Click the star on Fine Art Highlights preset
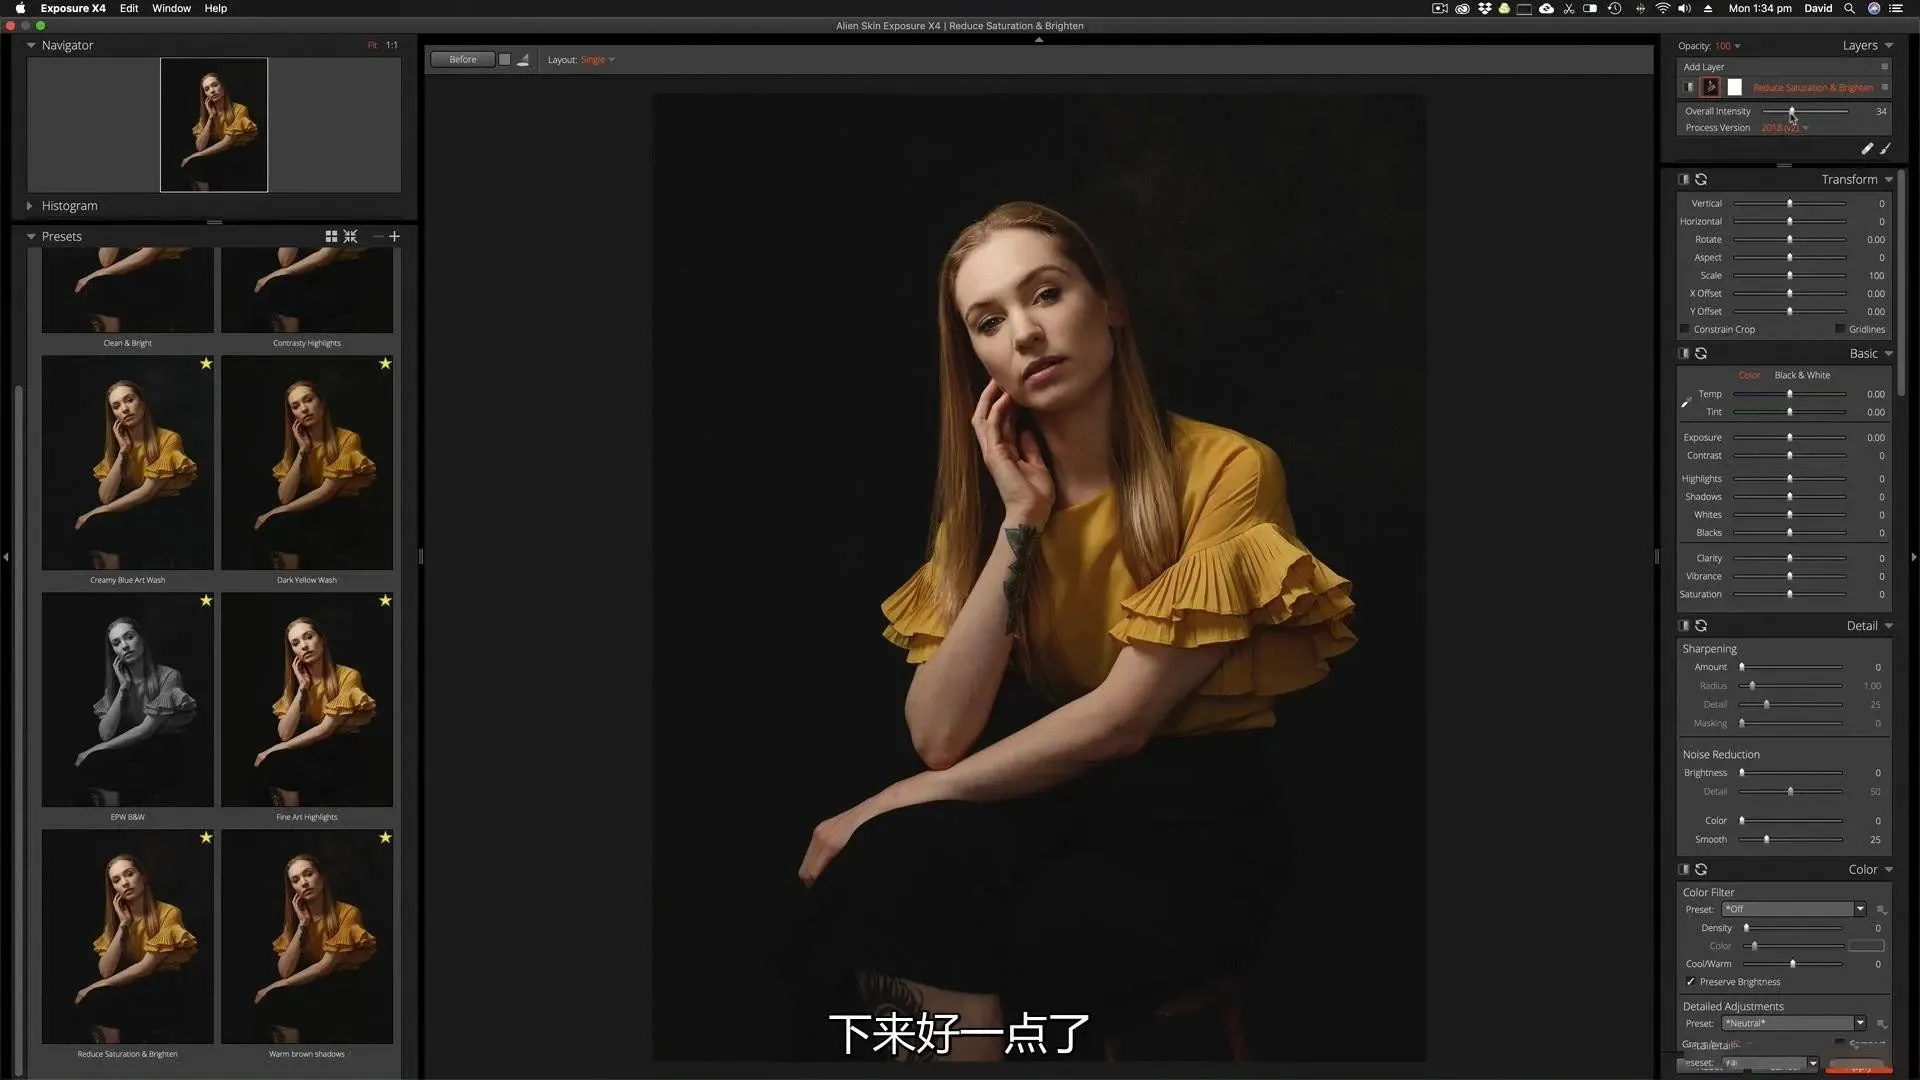The width and height of the screenshot is (1920, 1080). tap(385, 600)
